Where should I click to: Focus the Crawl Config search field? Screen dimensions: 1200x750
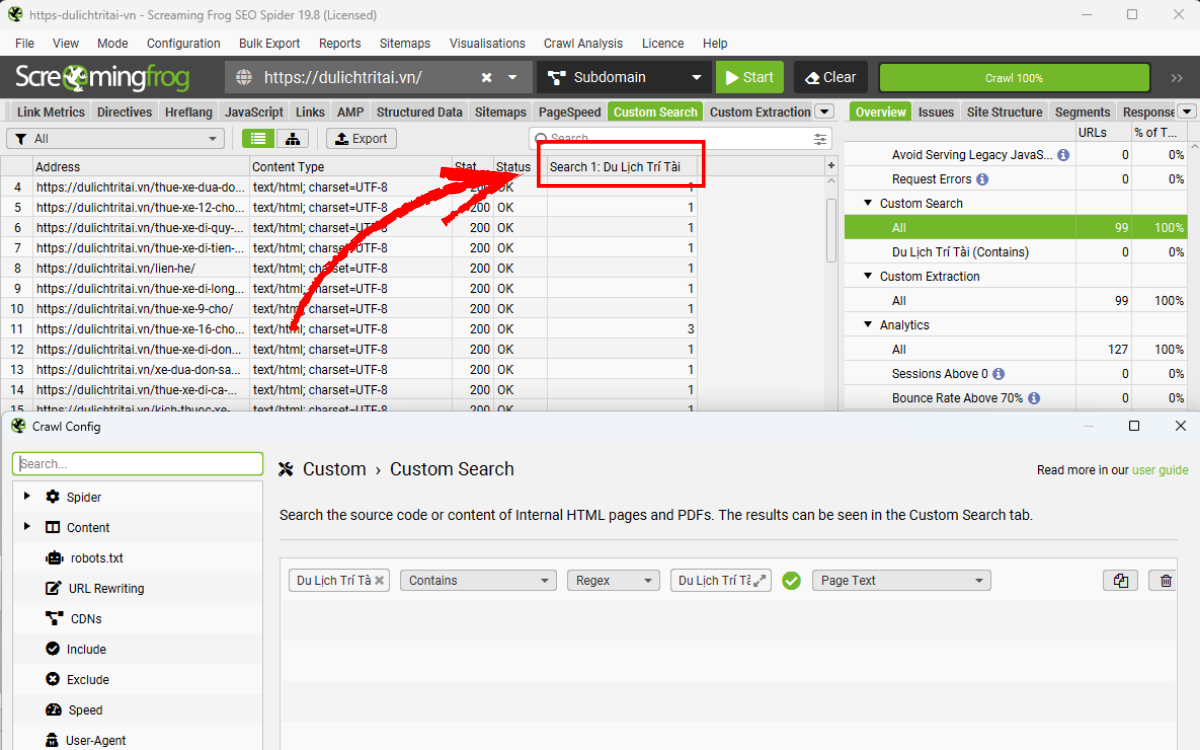pyautogui.click(x=138, y=464)
